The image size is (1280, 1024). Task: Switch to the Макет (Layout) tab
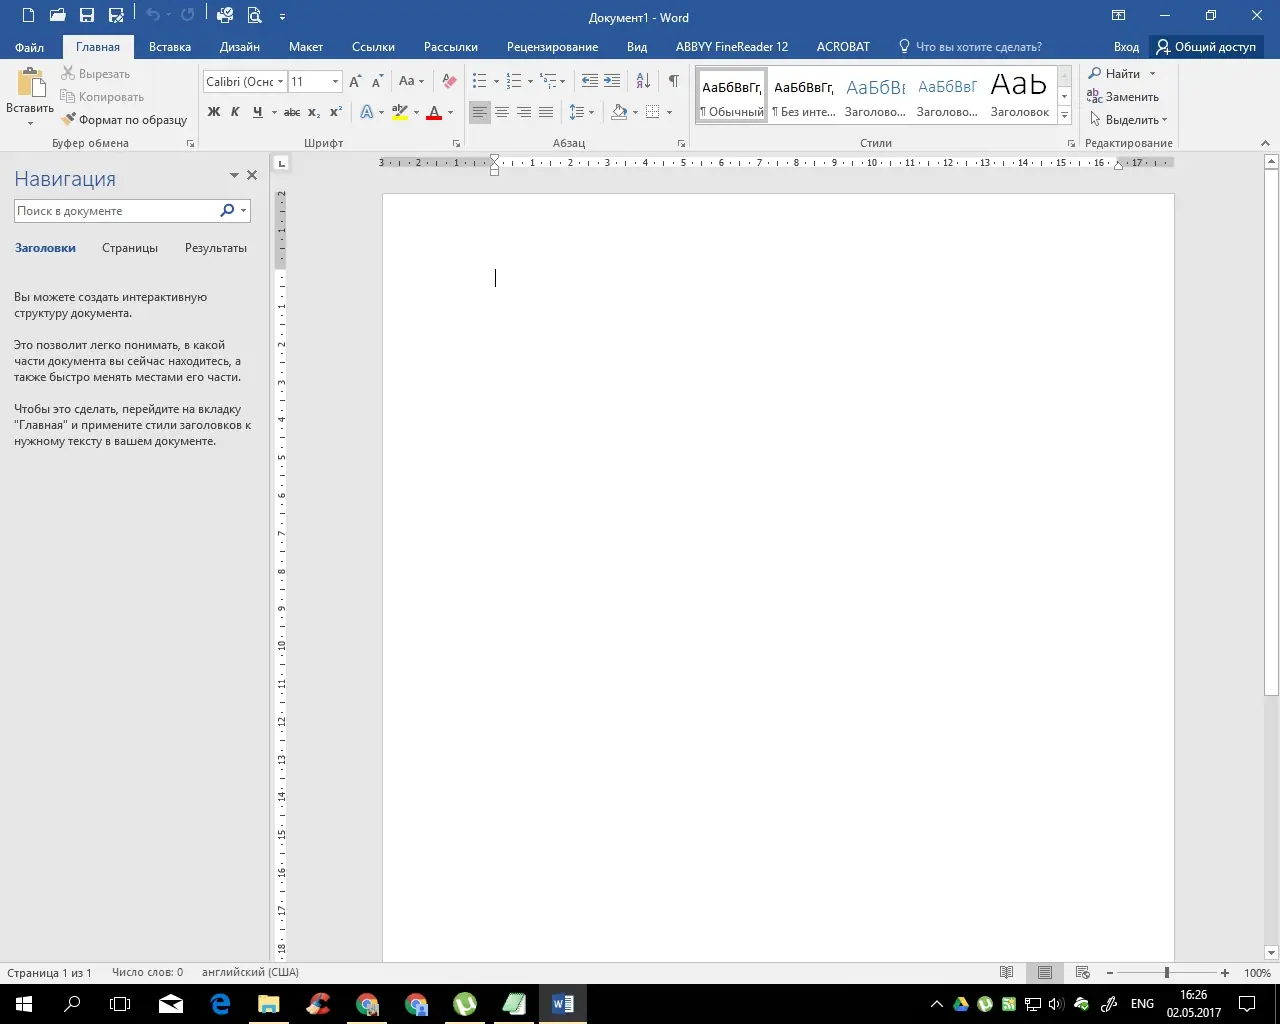tap(306, 47)
